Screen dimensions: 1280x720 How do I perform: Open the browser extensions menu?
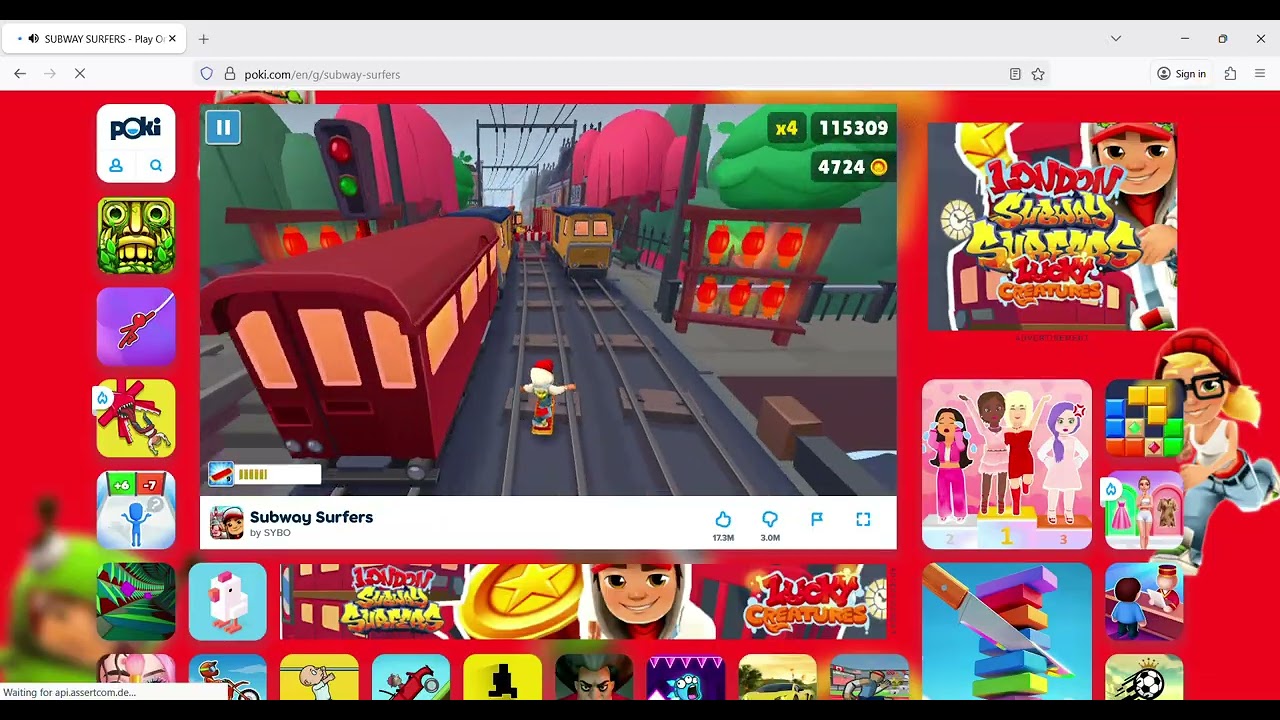click(1230, 74)
